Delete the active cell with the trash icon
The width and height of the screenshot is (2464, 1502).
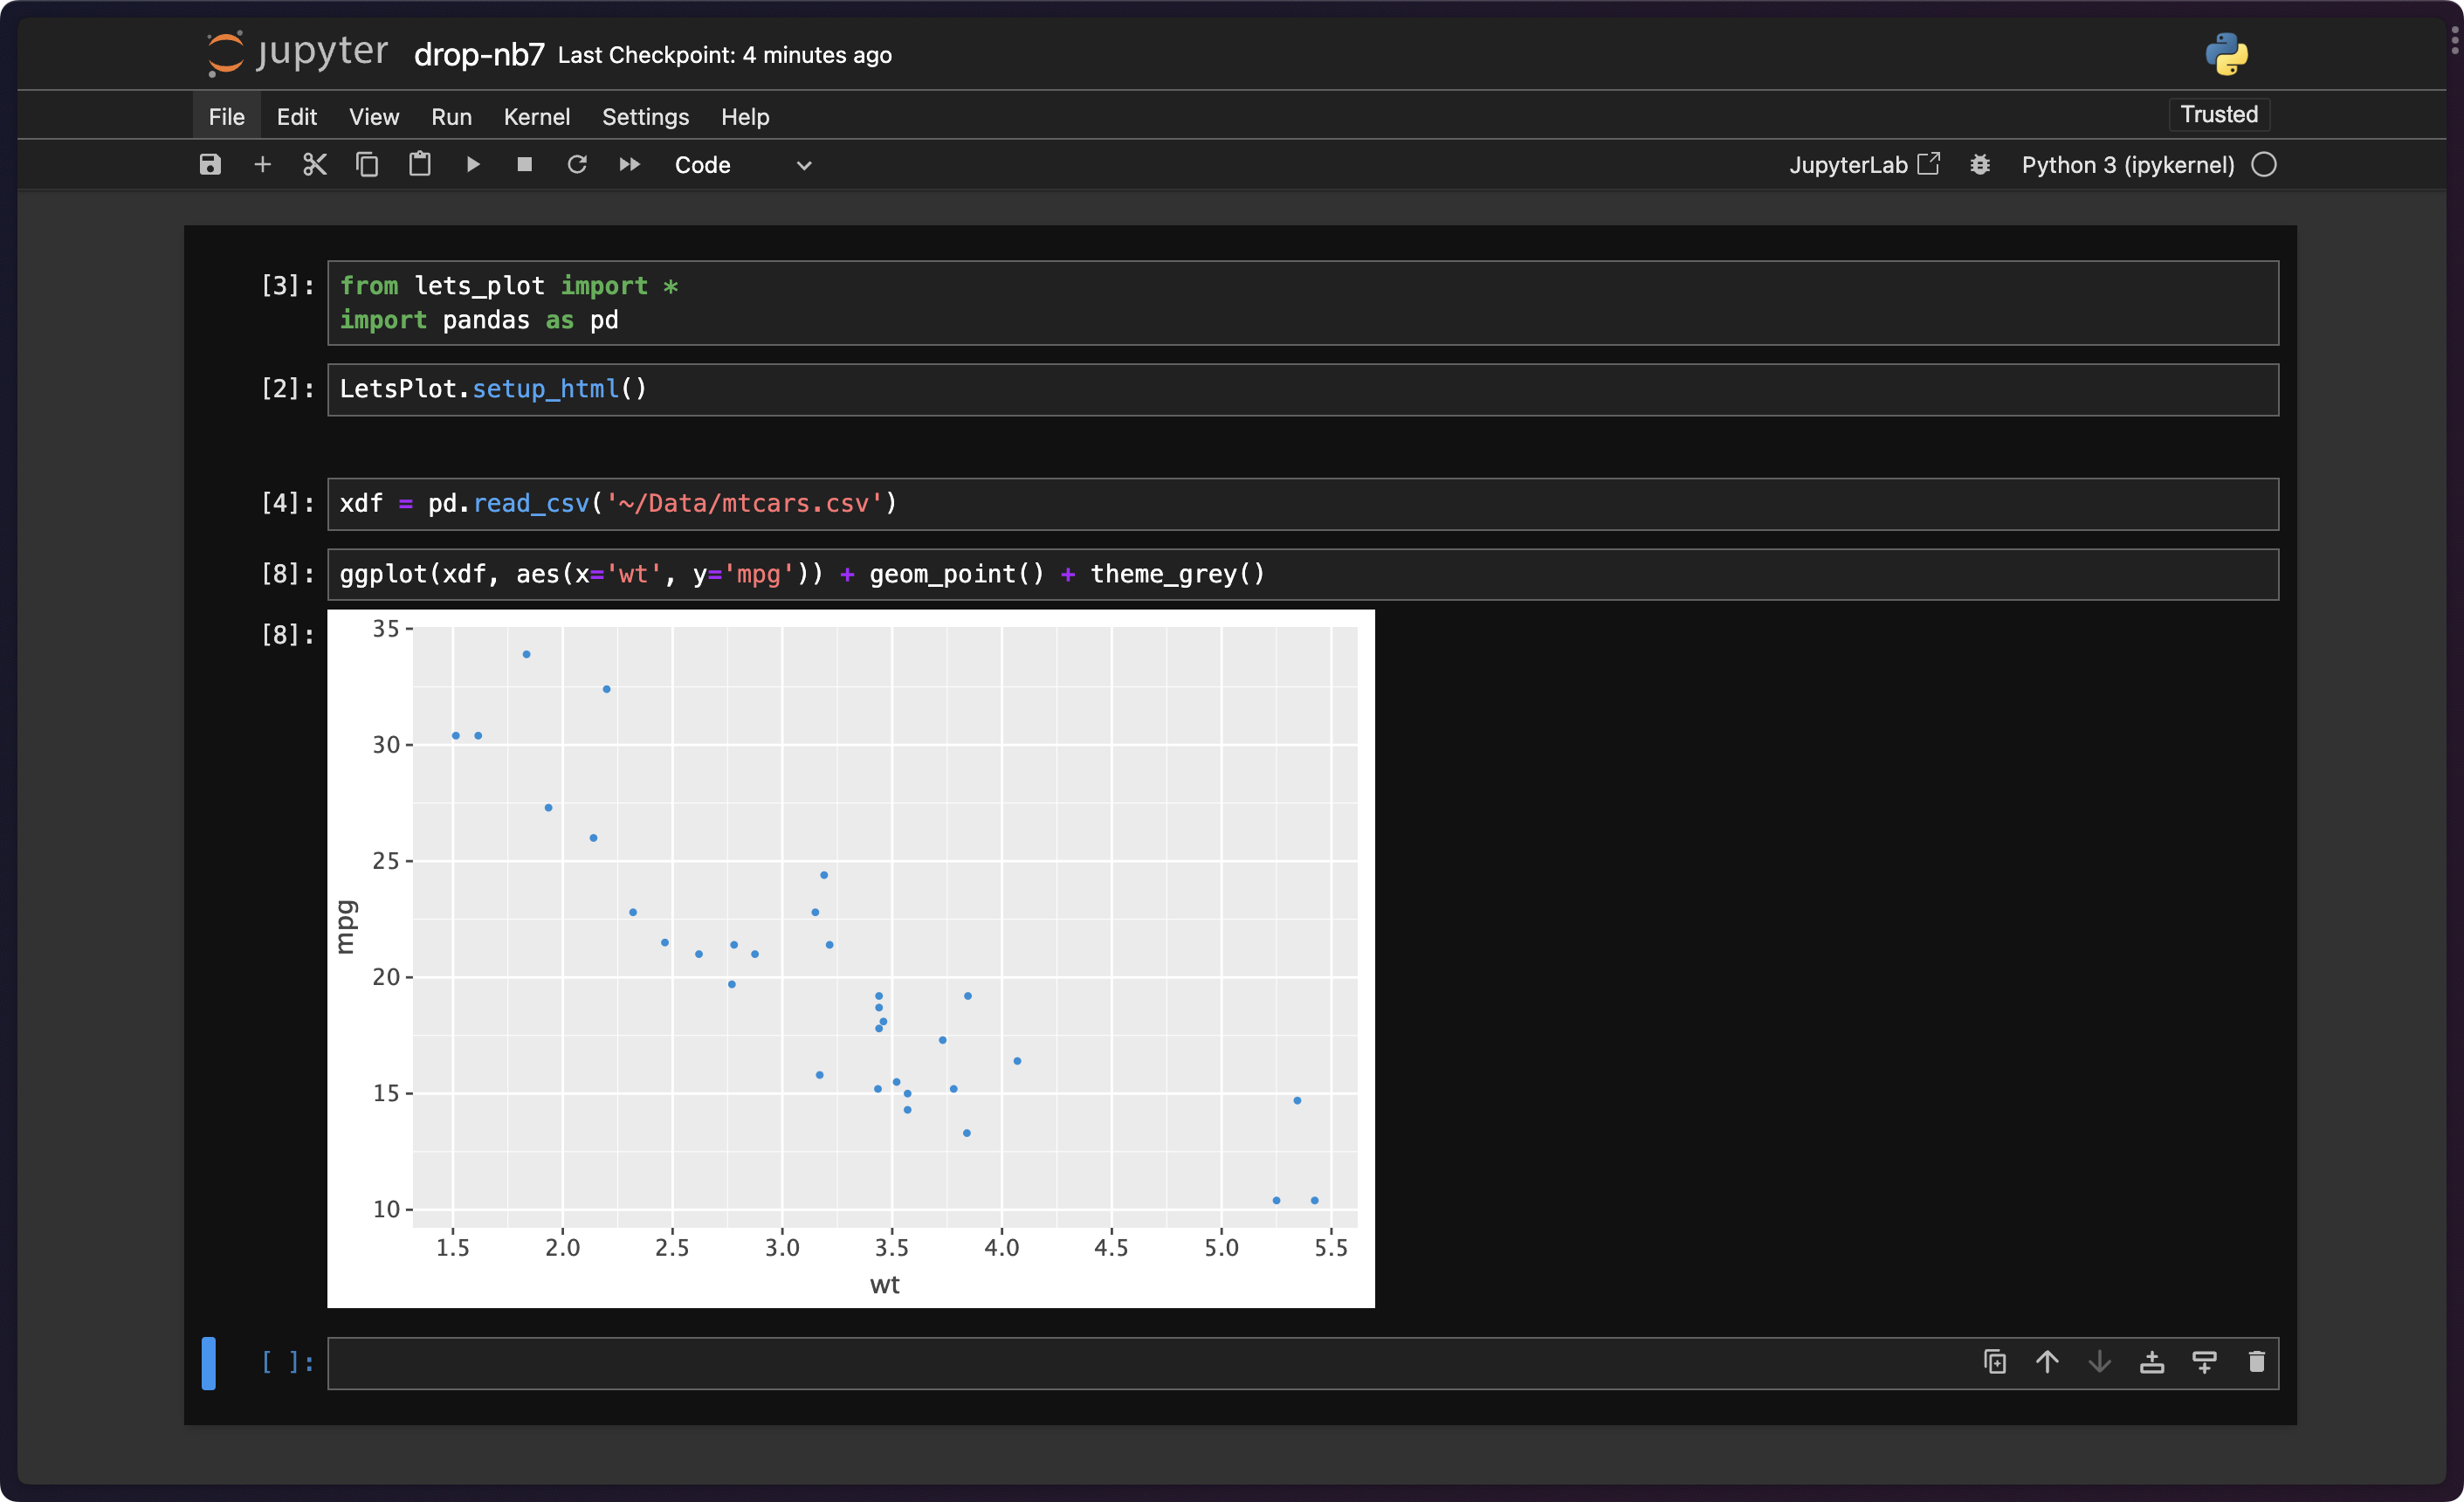(2256, 1362)
